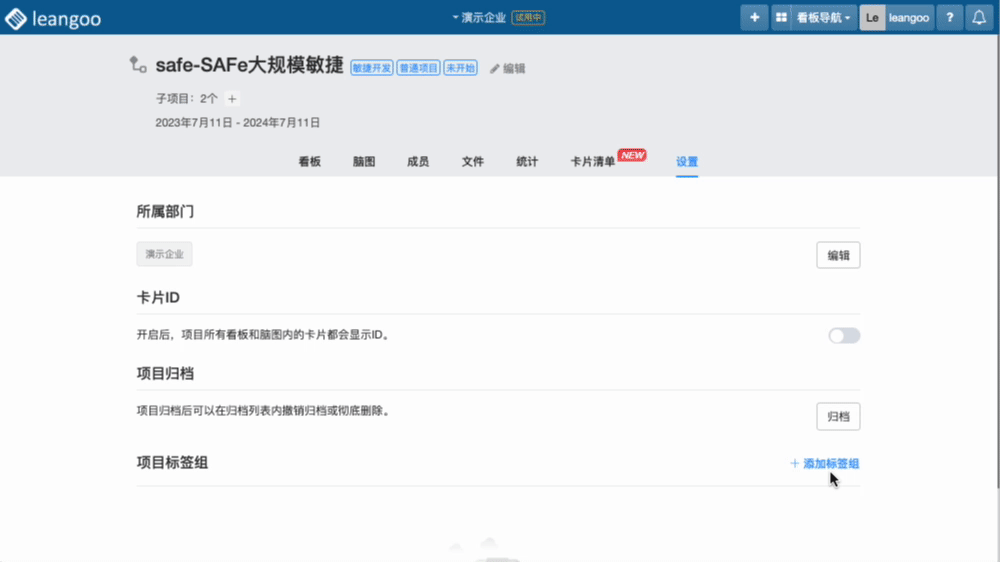
Task: Click the 编辑 button for 所属部门
Action: (x=838, y=255)
